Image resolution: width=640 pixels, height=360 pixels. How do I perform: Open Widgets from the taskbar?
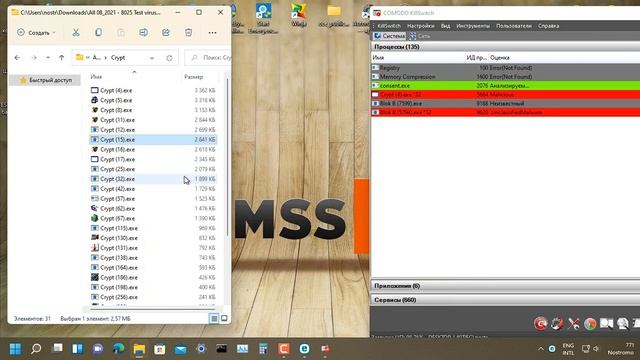(78, 349)
